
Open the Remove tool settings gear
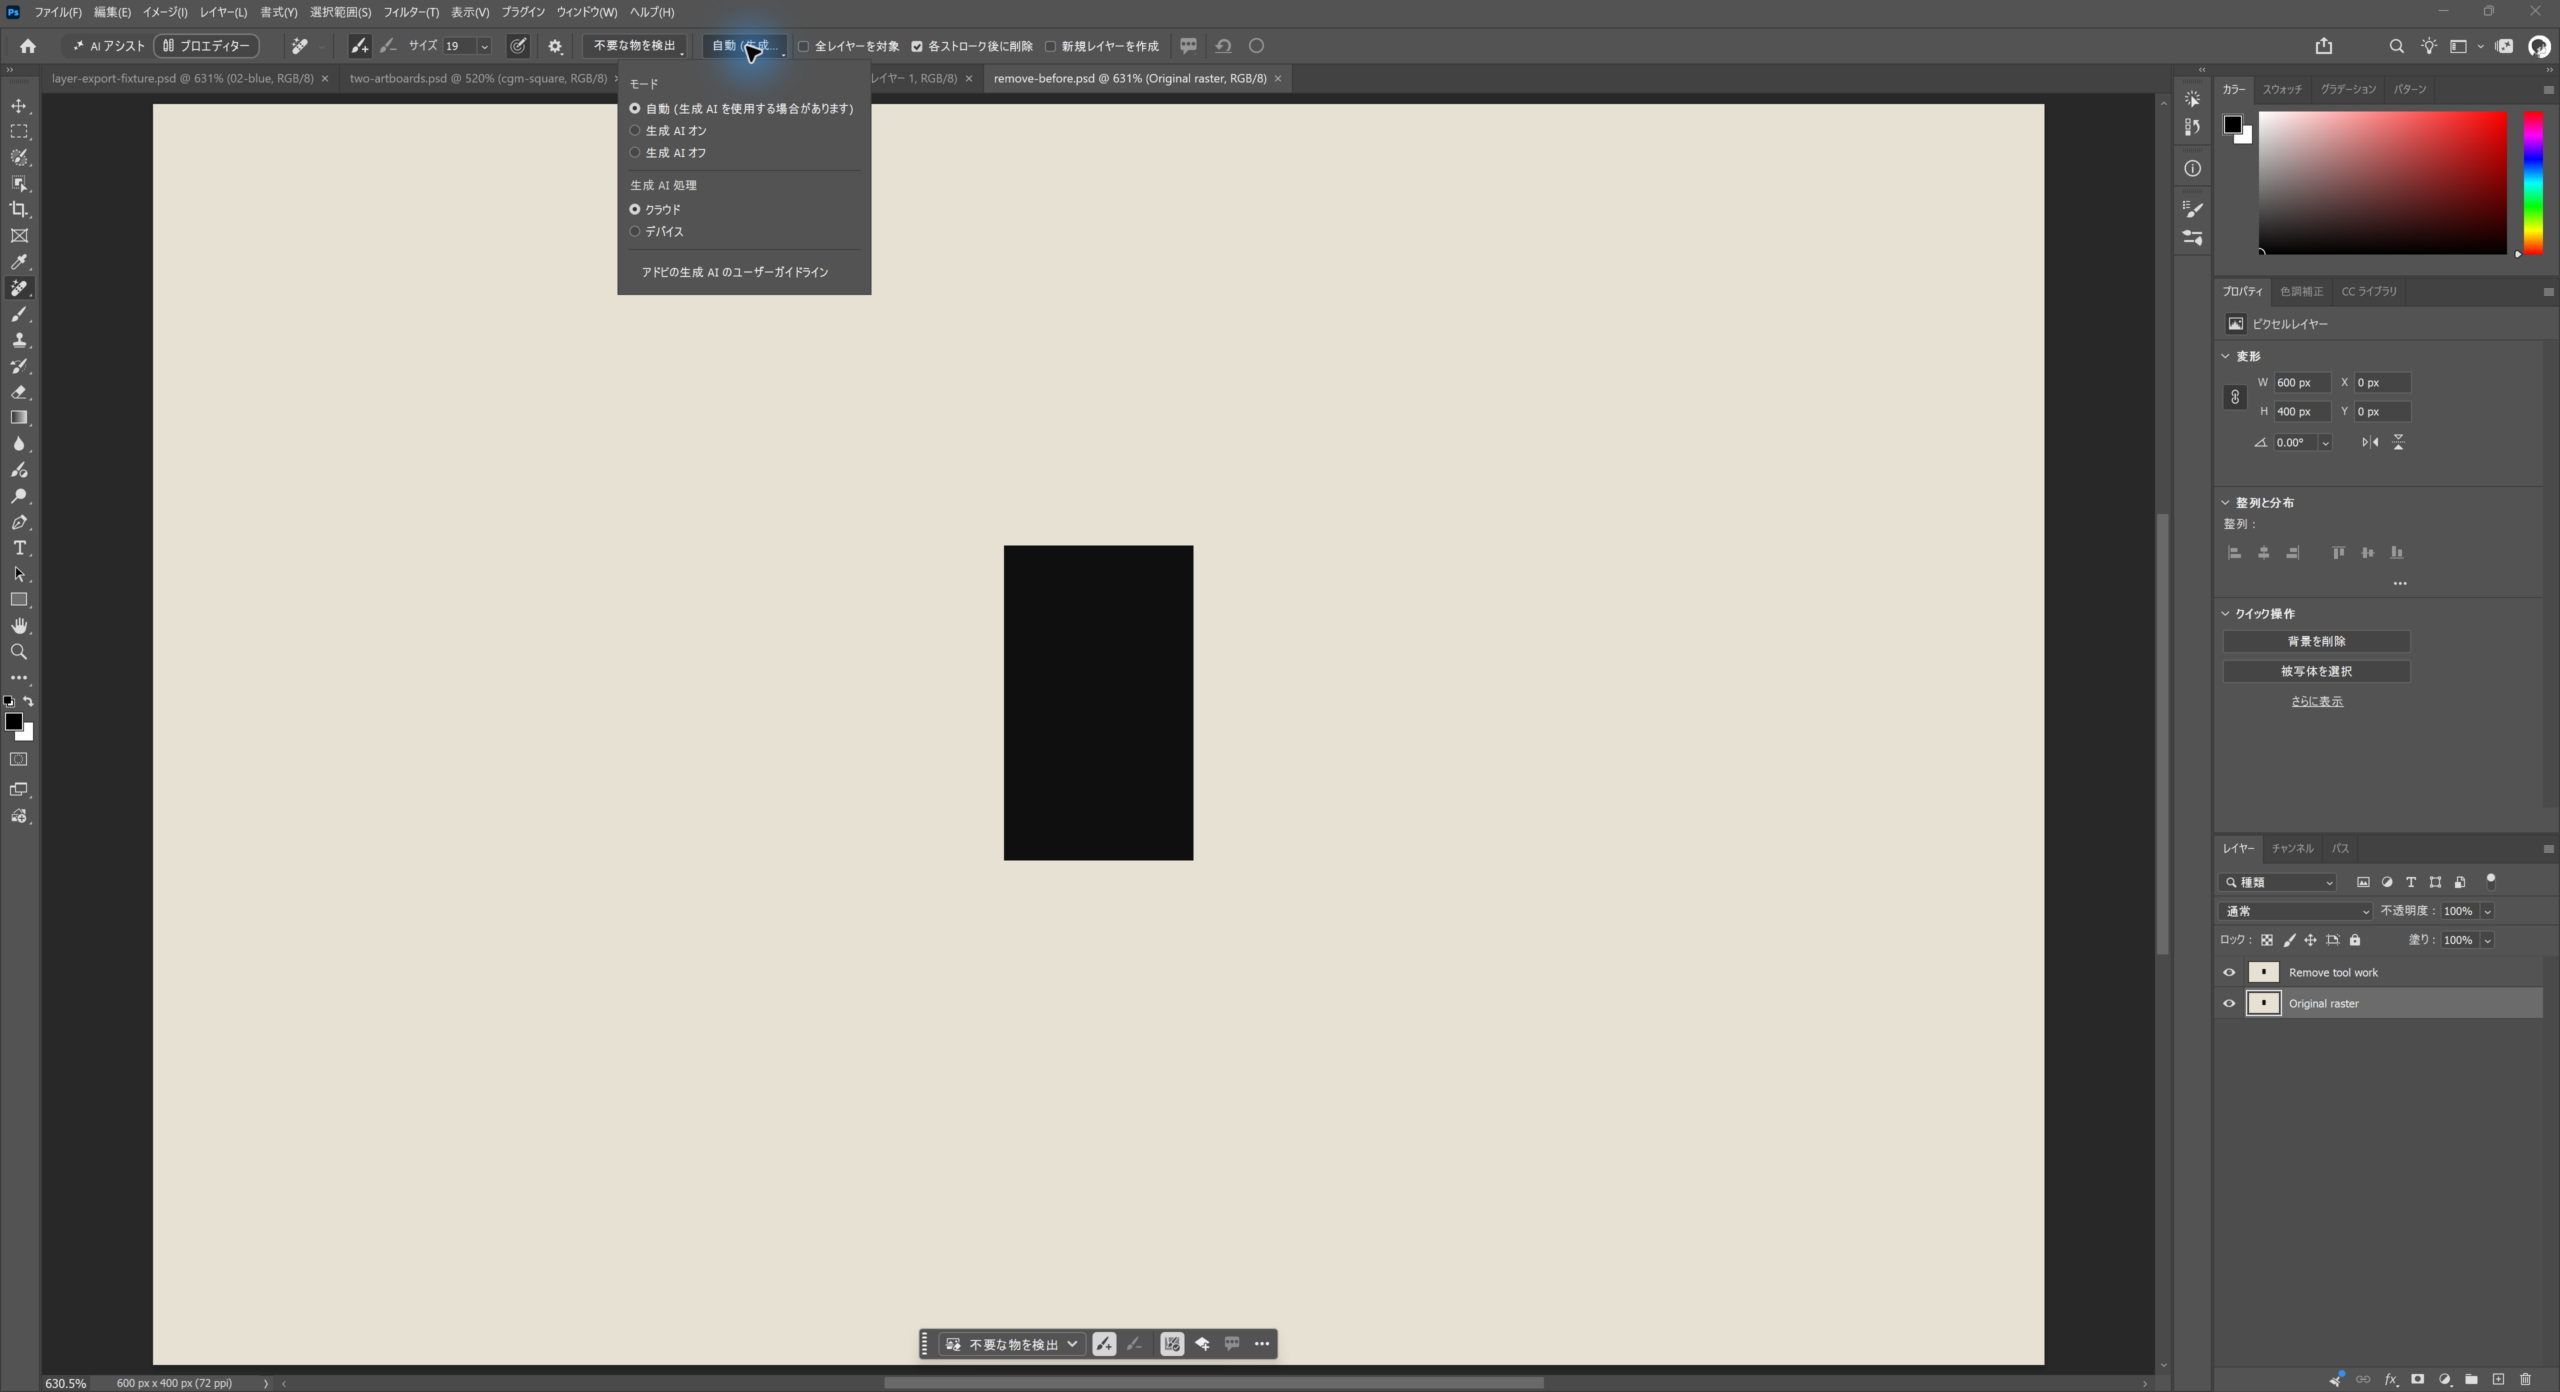555,46
